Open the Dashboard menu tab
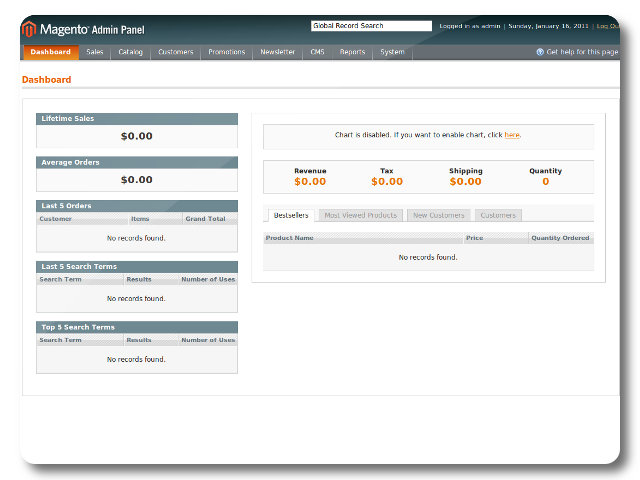Image resolution: width=640 pixels, height=480 pixels. pyautogui.click(x=50, y=52)
